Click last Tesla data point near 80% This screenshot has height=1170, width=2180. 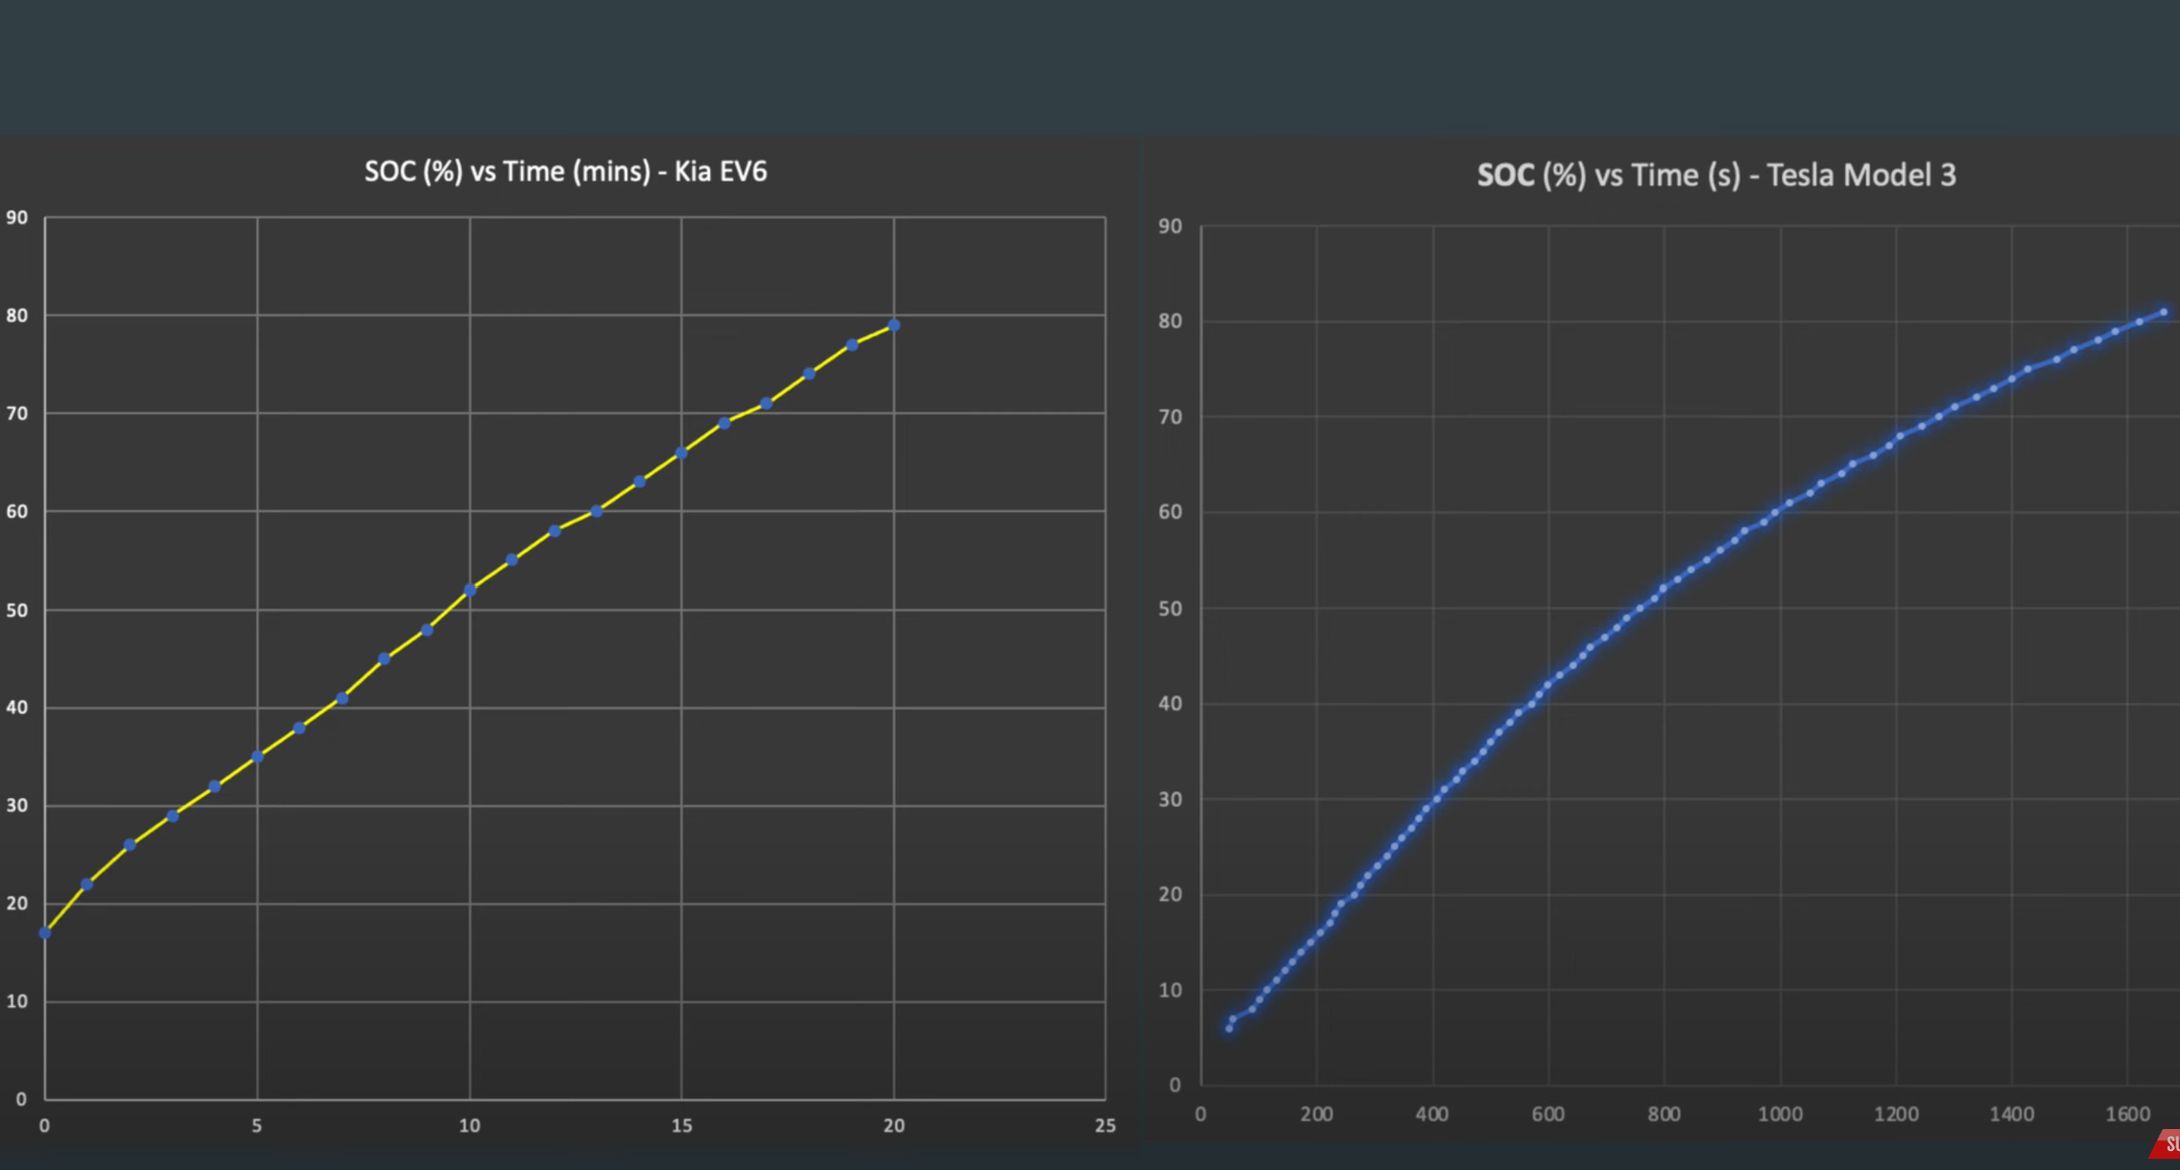(x=2164, y=313)
